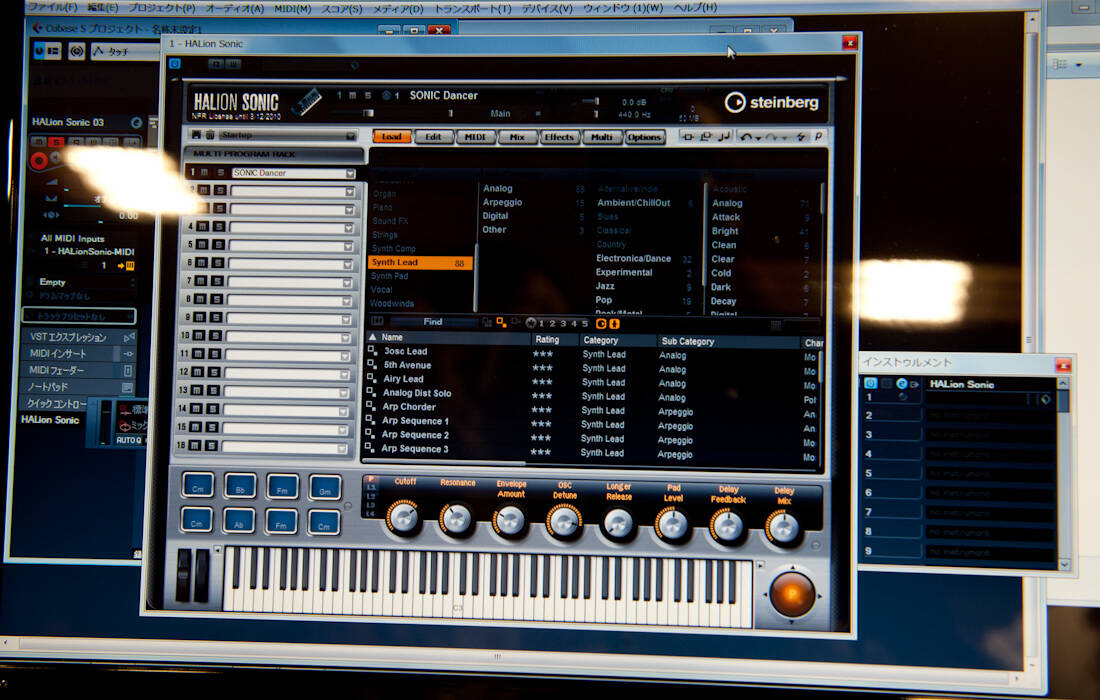
Task: Switch to the Edit tab
Action: (x=434, y=137)
